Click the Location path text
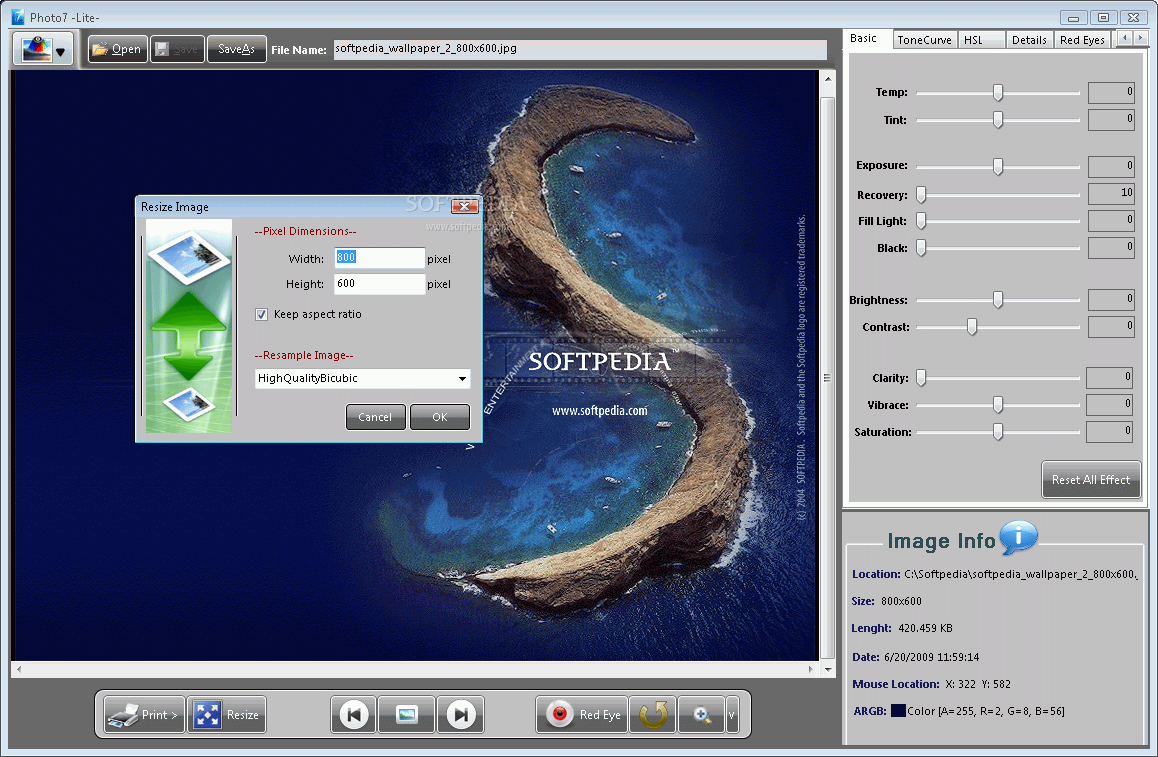Viewport: 1158px width, 757px height. (x=1021, y=574)
